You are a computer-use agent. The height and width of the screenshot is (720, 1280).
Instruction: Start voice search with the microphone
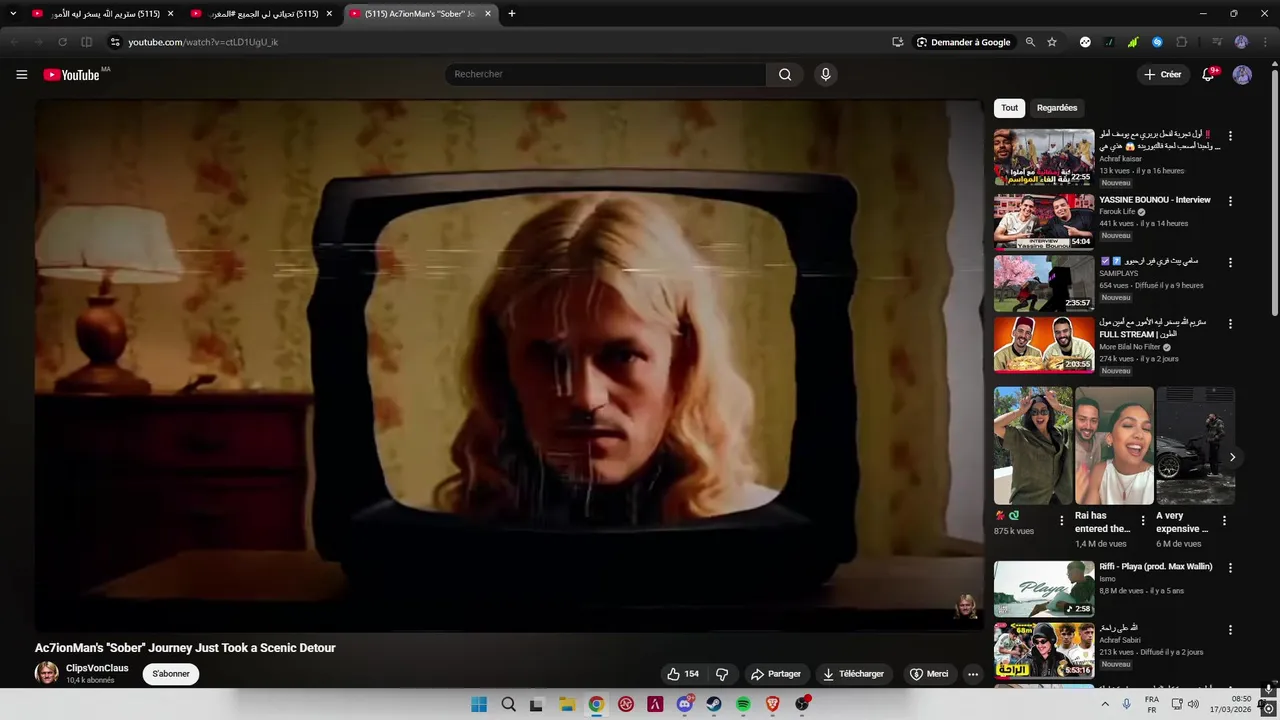tap(825, 74)
